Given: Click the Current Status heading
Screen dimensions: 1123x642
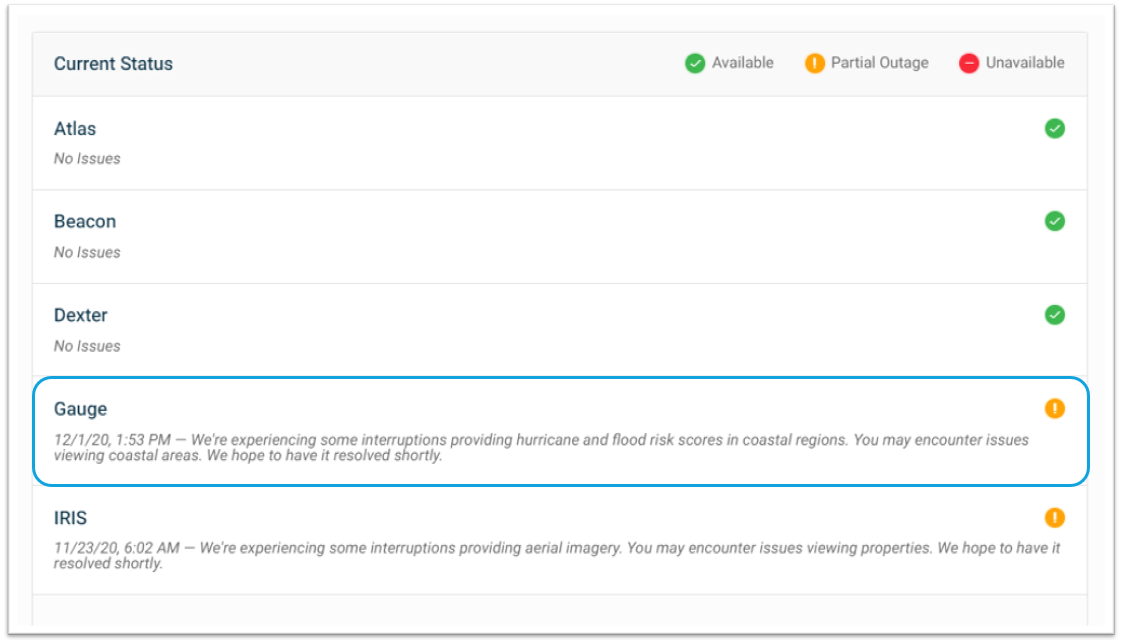Looking at the screenshot, I should pyautogui.click(x=113, y=64).
